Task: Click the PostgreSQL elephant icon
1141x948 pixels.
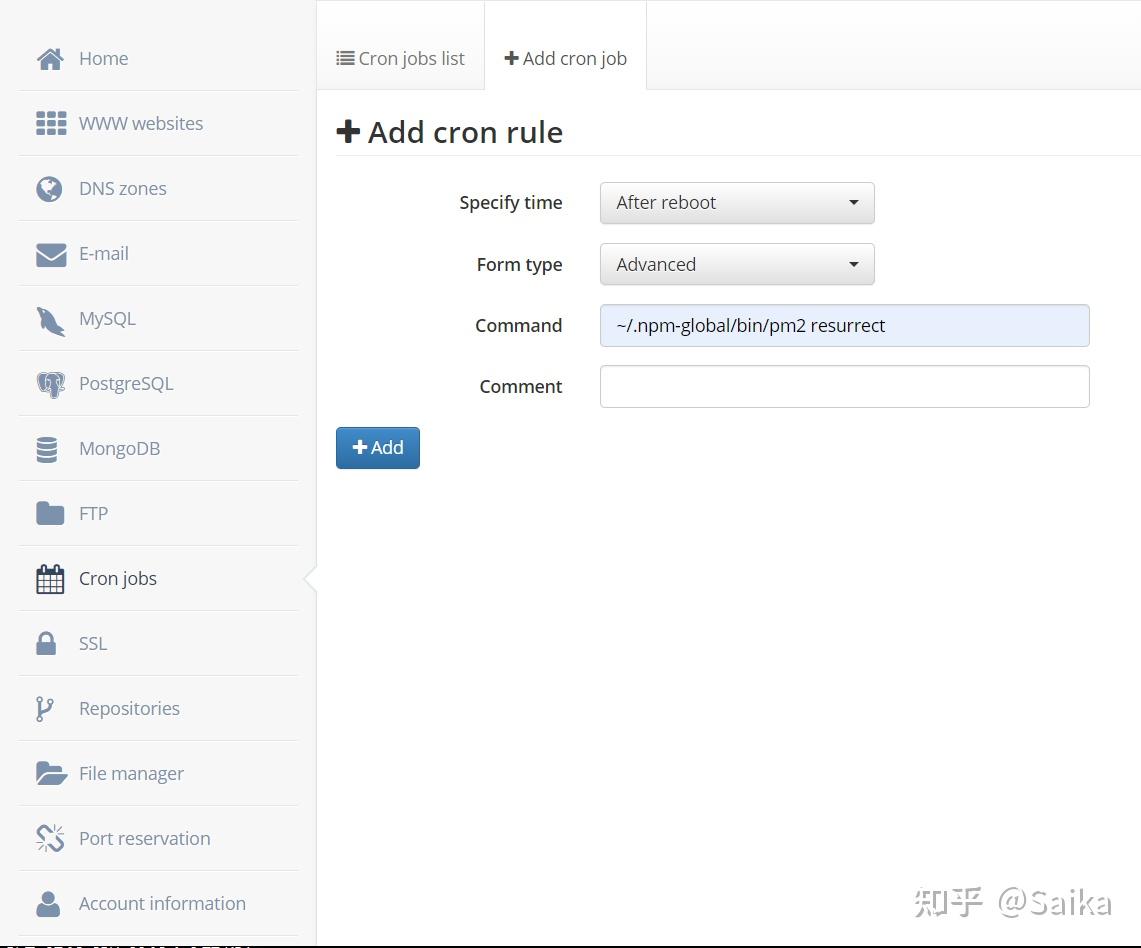Action: [x=50, y=384]
